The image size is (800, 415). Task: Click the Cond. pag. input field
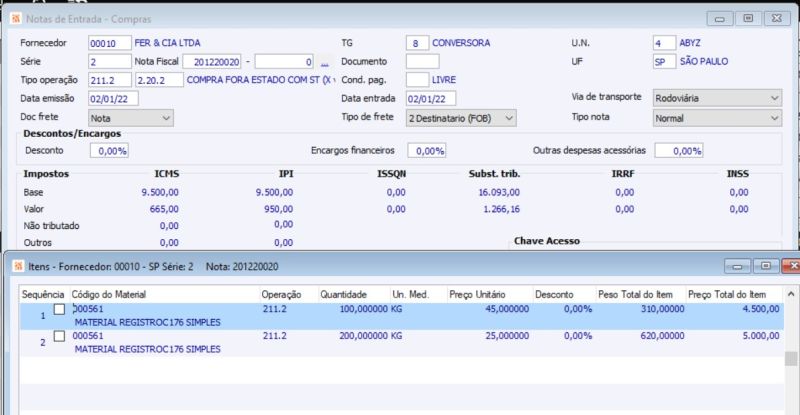click(x=417, y=80)
